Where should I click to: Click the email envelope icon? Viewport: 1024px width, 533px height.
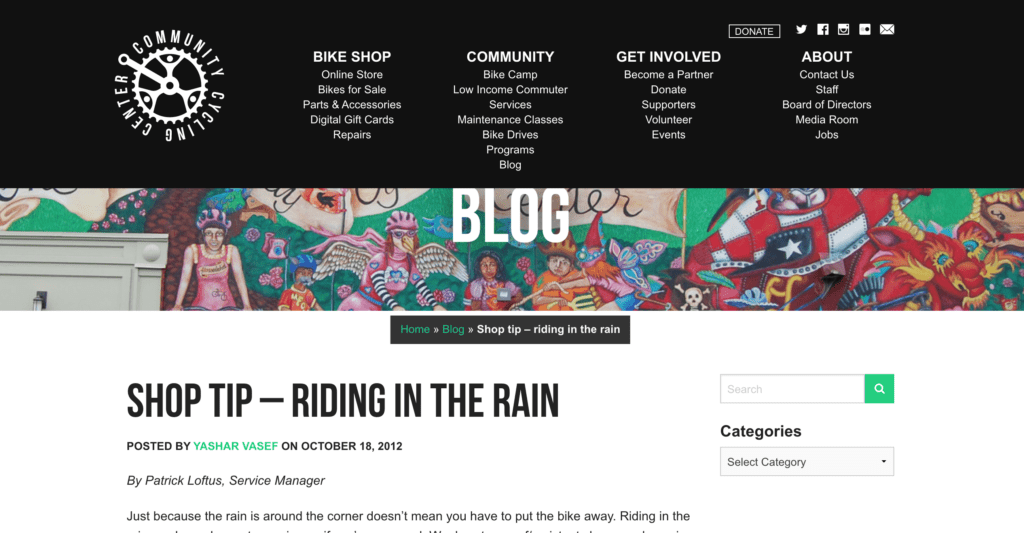click(x=887, y=29)
